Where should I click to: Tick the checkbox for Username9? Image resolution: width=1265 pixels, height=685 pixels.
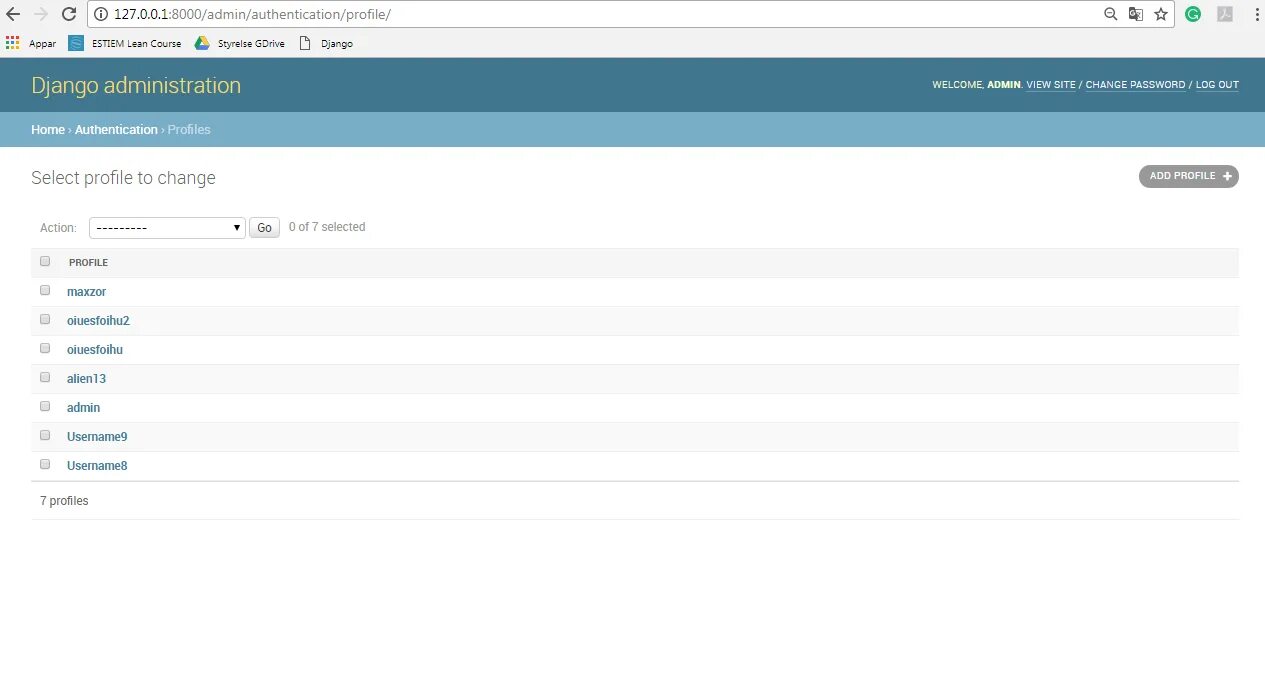tap(45, 435)
